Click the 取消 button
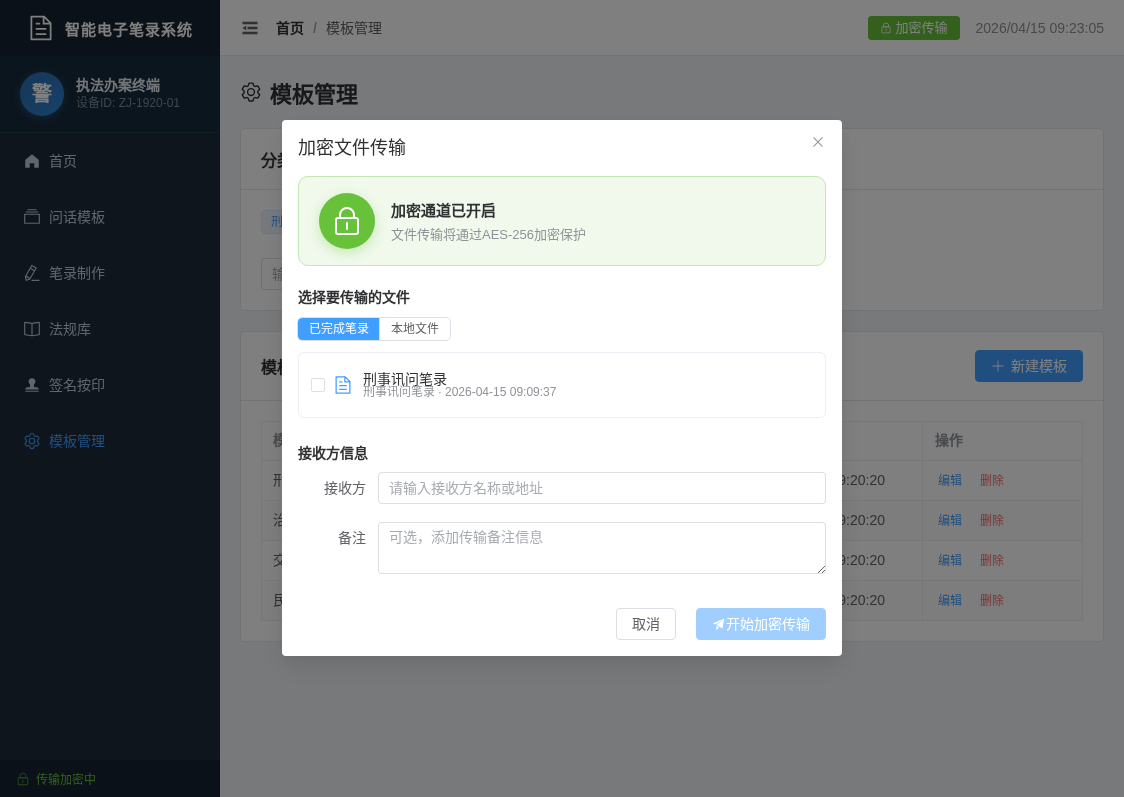Image resolution: width=1124 pixels, height=797 pixels. 646,624
